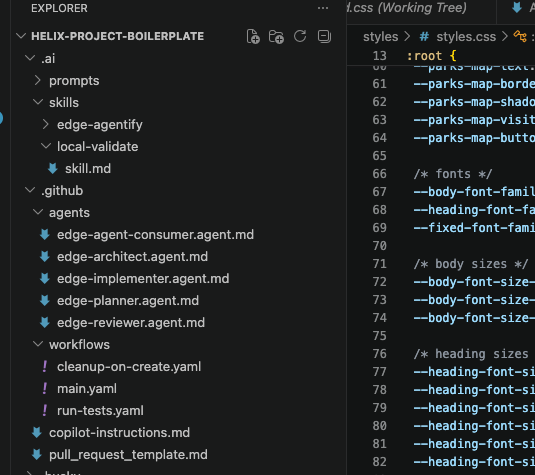
Task: Open cleanup-on-create.yaml workflow
Action: click(x=129, y=367)
